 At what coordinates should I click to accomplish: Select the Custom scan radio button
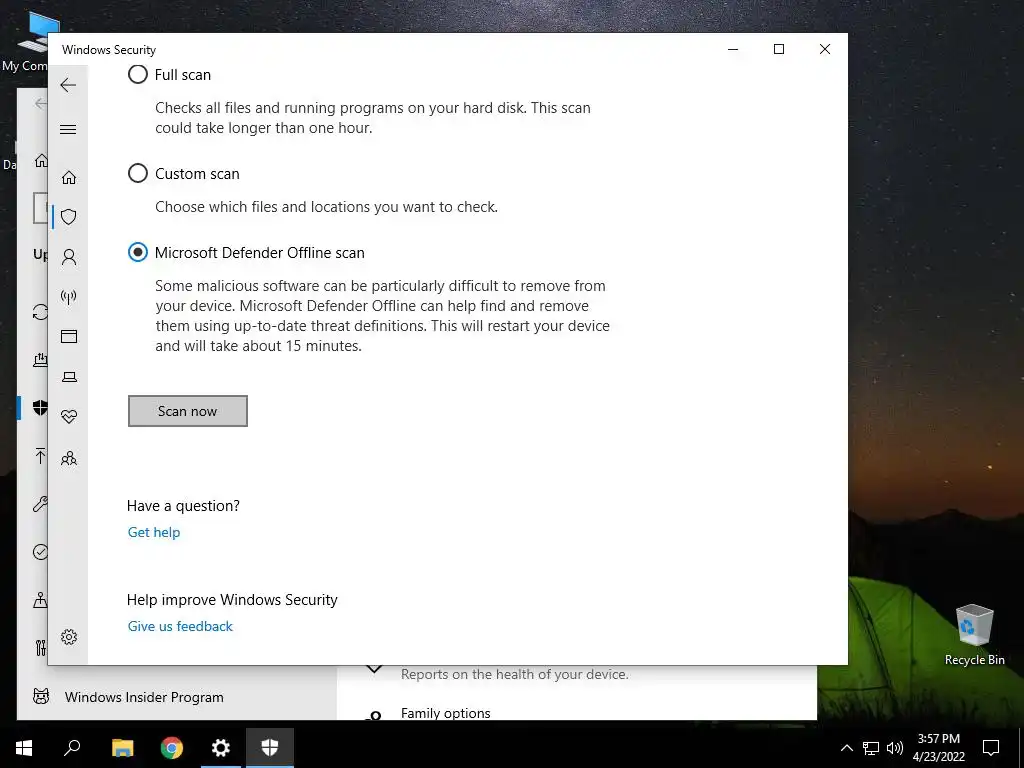coord(138,174)
